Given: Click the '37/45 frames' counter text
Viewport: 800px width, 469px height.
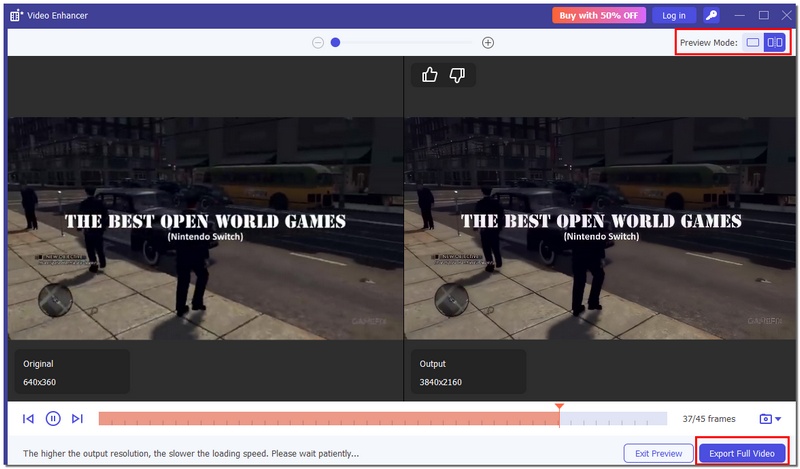Looking at the screenshot, I should (x=709, y=419).
